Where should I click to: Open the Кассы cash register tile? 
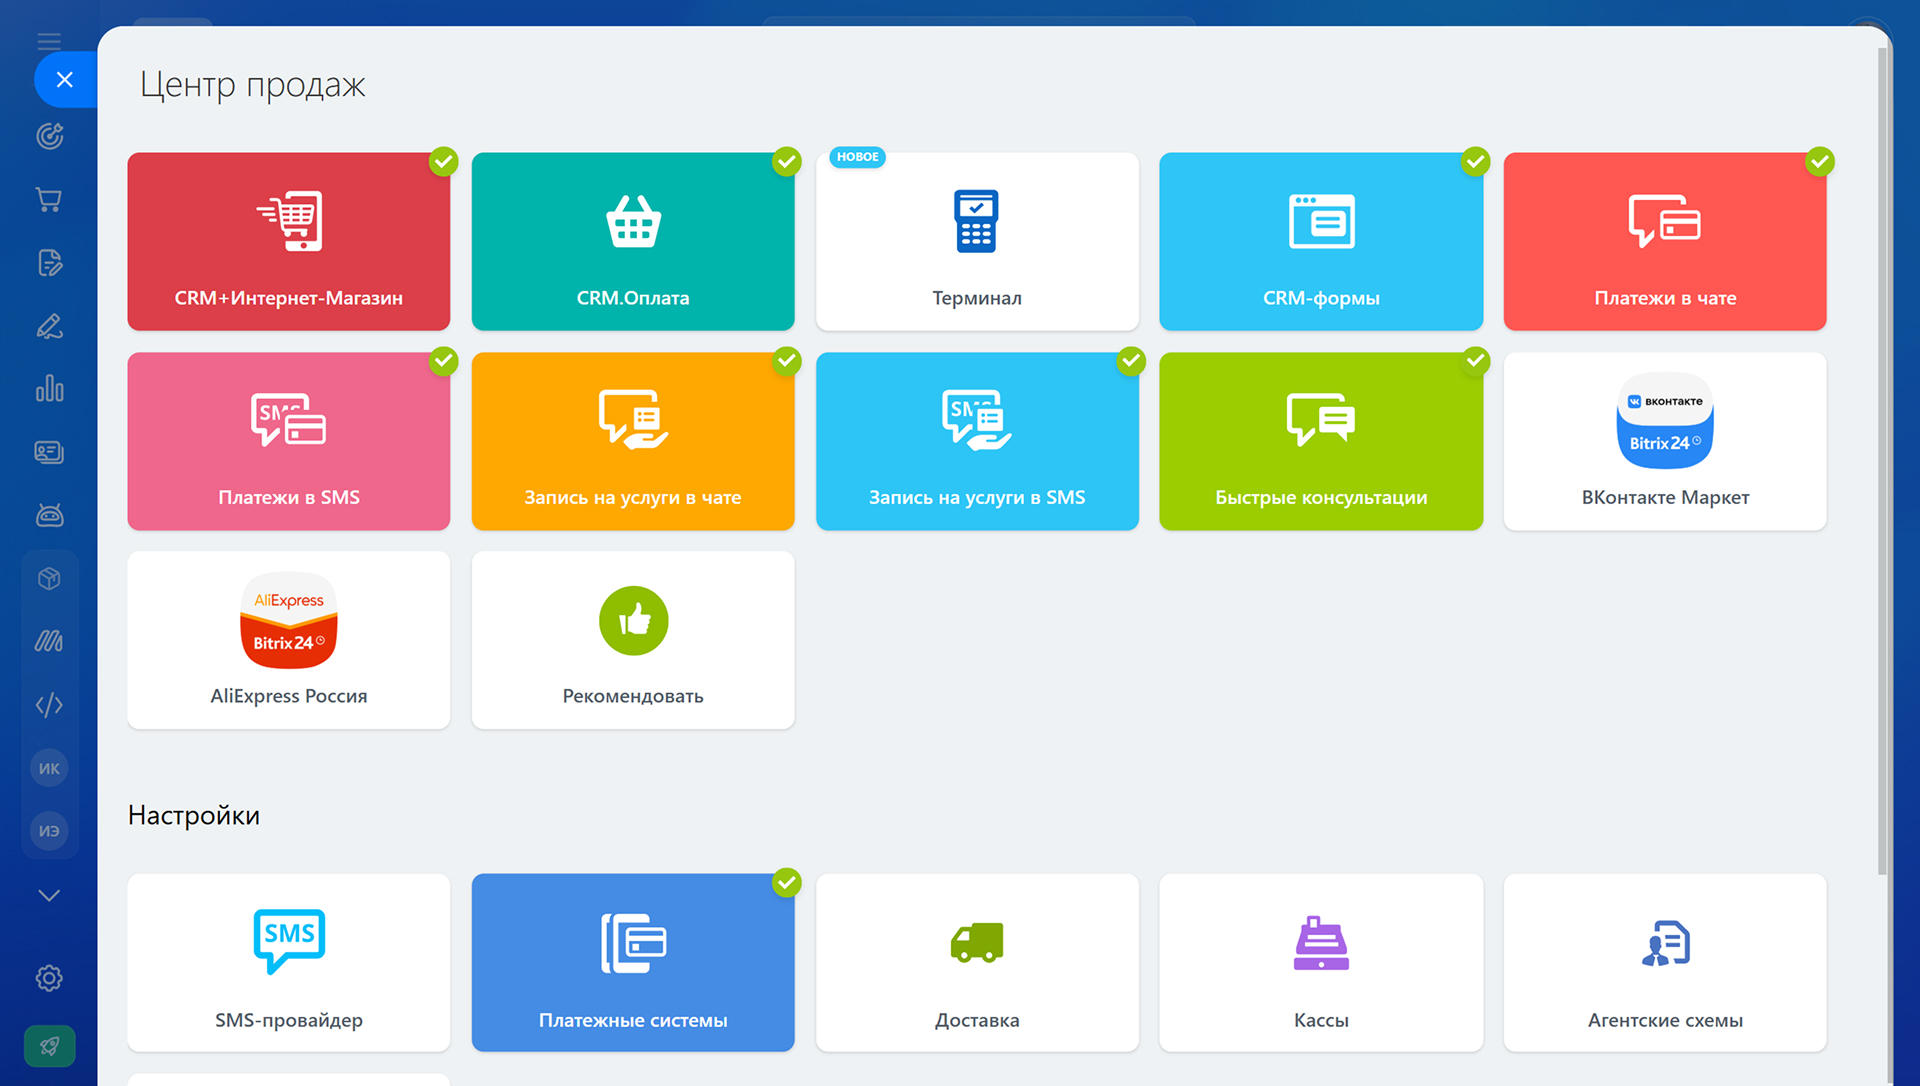(x=1321, y=963)
